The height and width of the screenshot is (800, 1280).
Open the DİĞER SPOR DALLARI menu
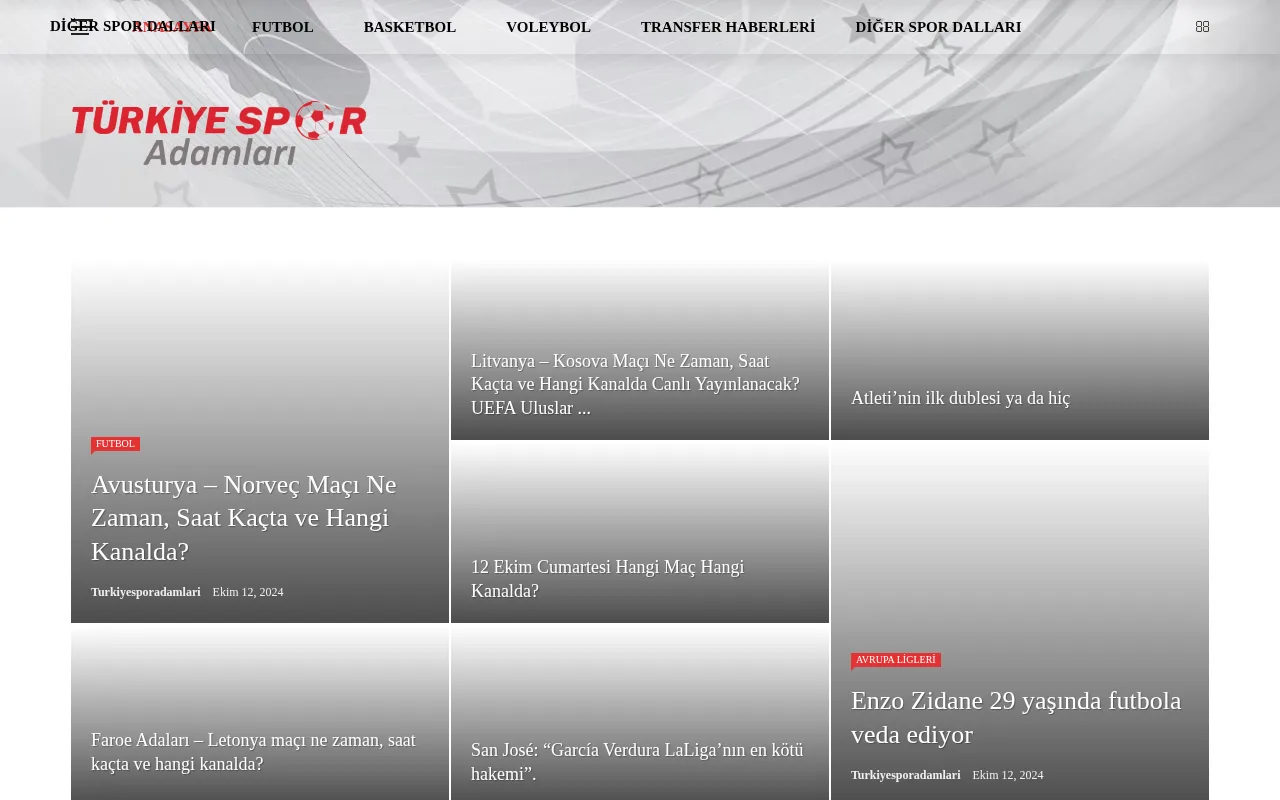(x=938, y=27)
